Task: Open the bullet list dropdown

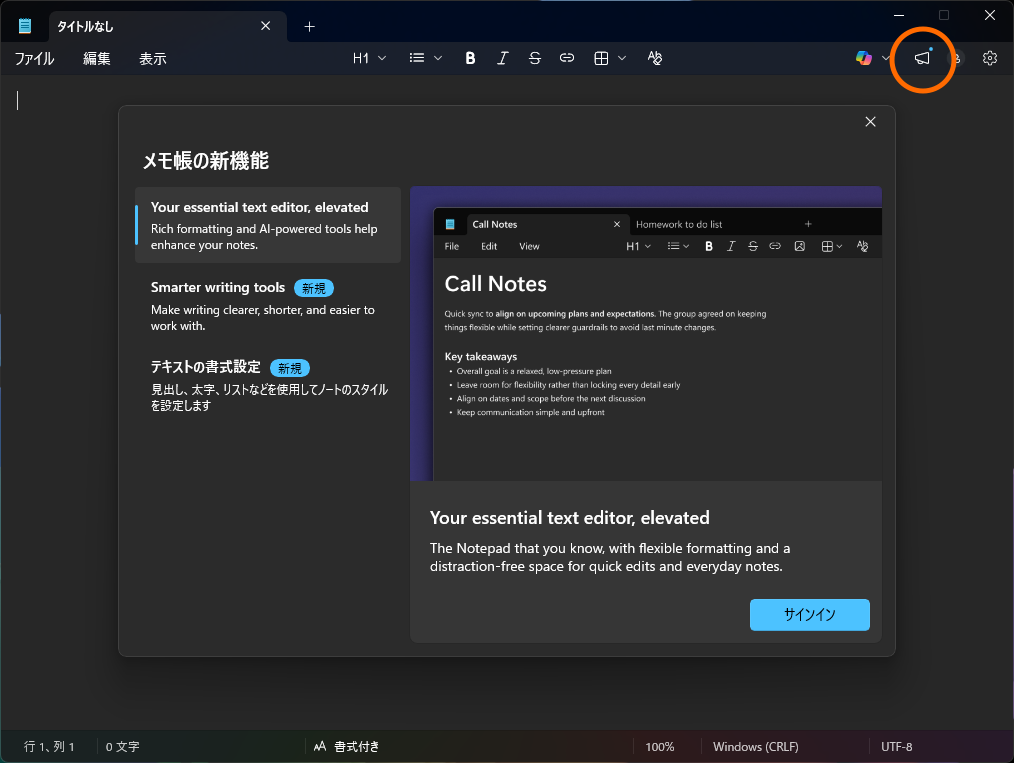Action: tap(426, 58)
